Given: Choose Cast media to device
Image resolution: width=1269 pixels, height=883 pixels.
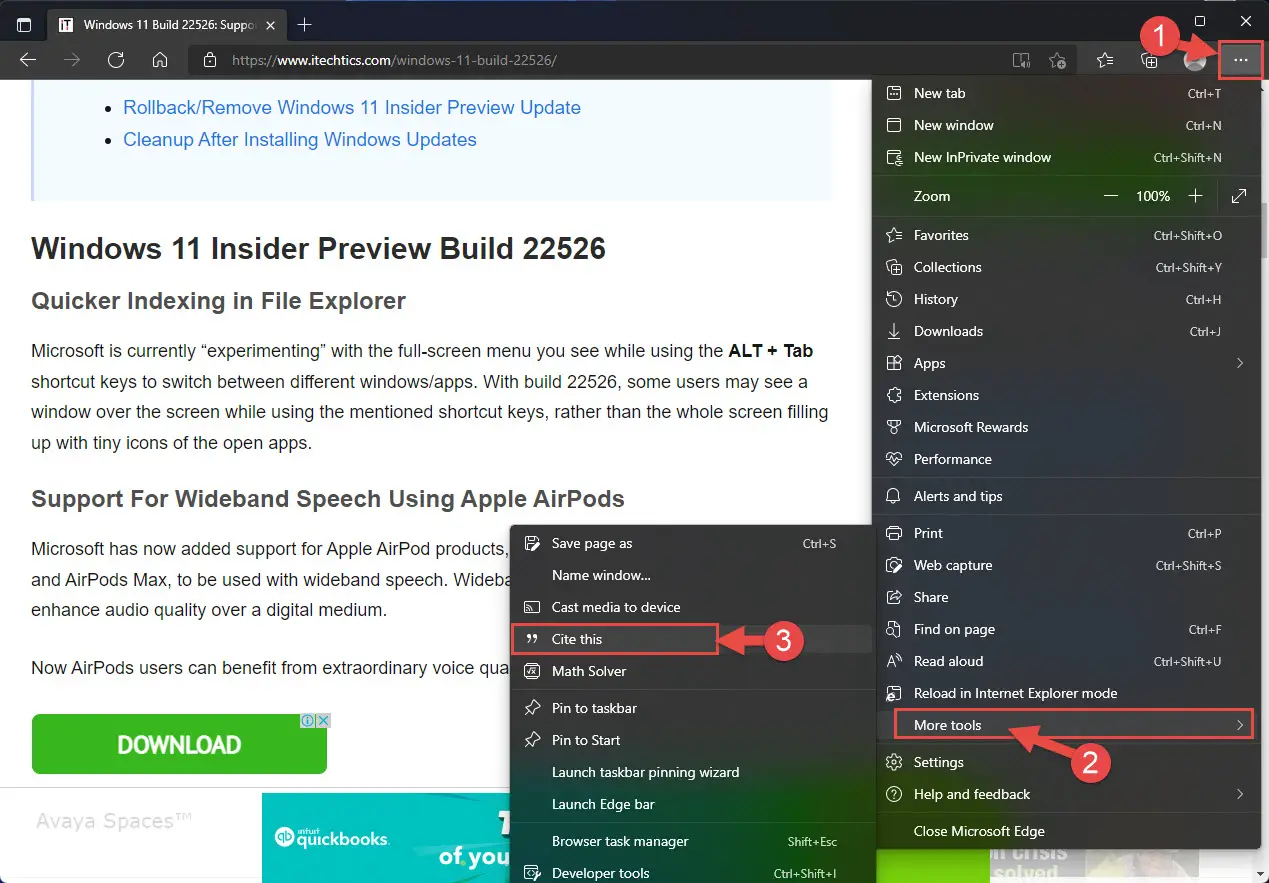Looking at the screenshot, I should [x=692, y=607].
